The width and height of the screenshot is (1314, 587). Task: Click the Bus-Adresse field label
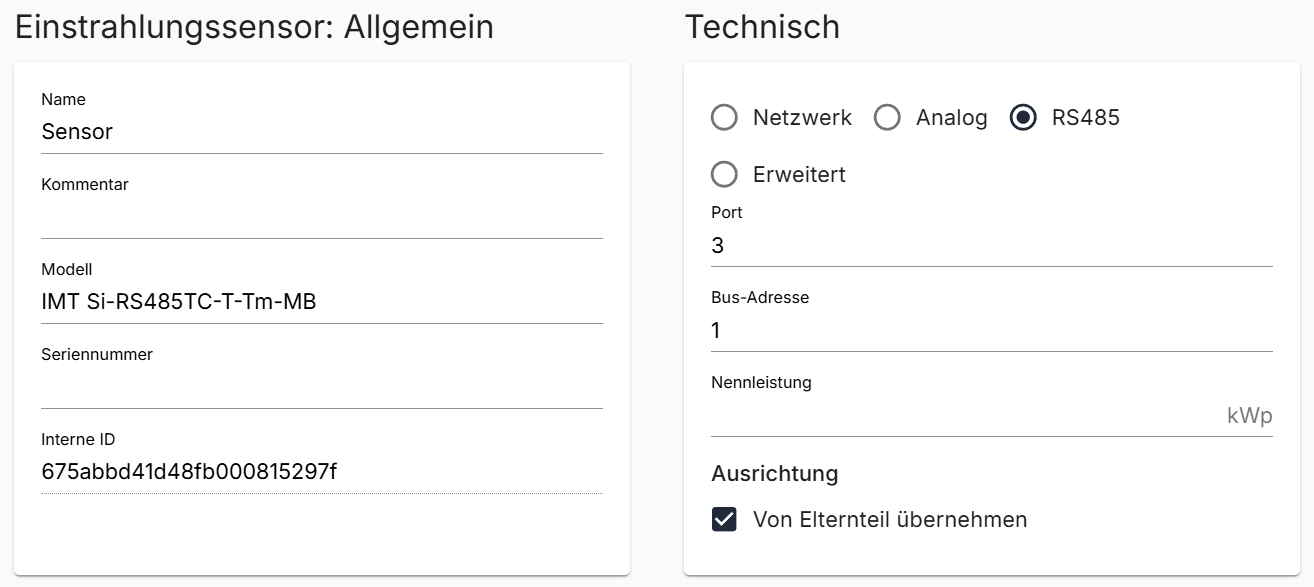pyautogui.click(x=760, y=297)
